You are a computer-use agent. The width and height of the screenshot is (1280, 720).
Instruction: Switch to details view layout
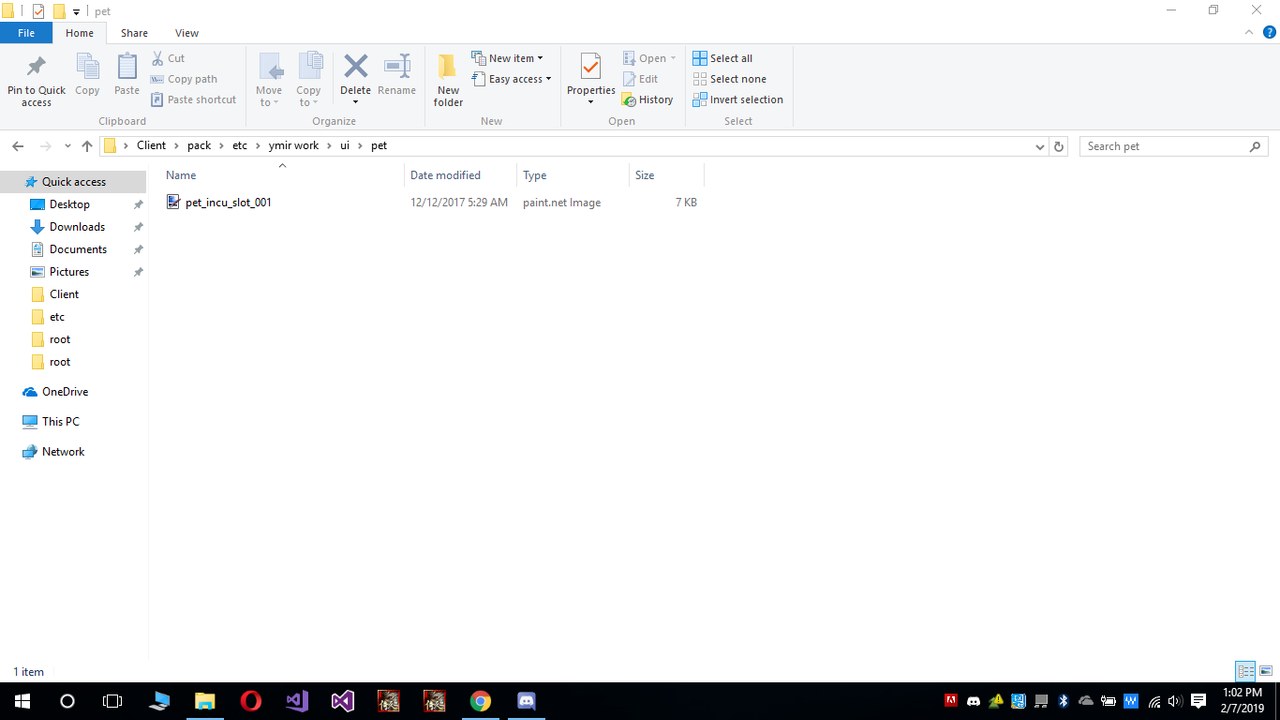[x=1246, y=671]
